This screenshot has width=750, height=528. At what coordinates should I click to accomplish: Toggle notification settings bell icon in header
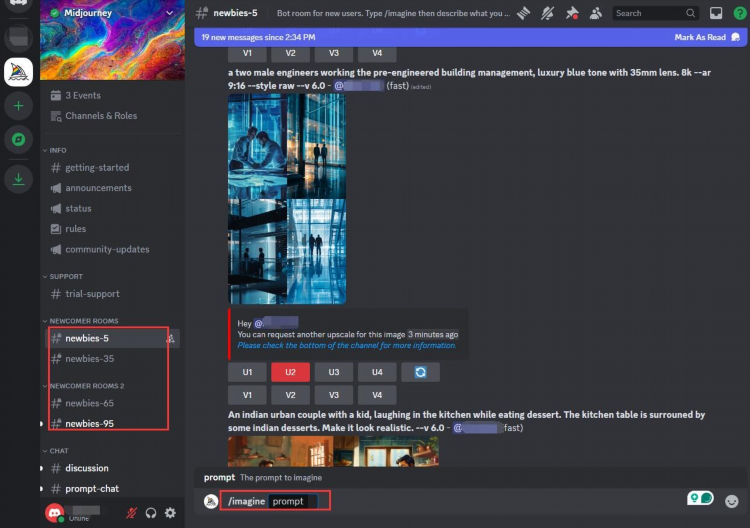click(x=548, y=13)
